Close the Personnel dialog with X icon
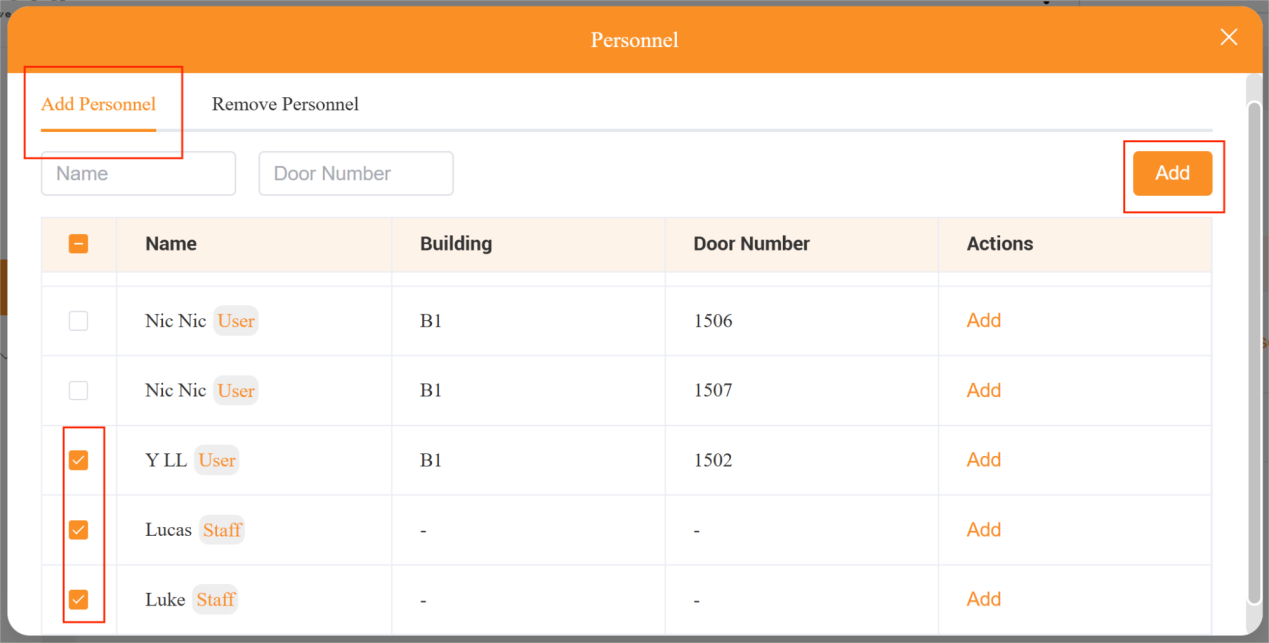1269x643 pixels. point(1229,38)
